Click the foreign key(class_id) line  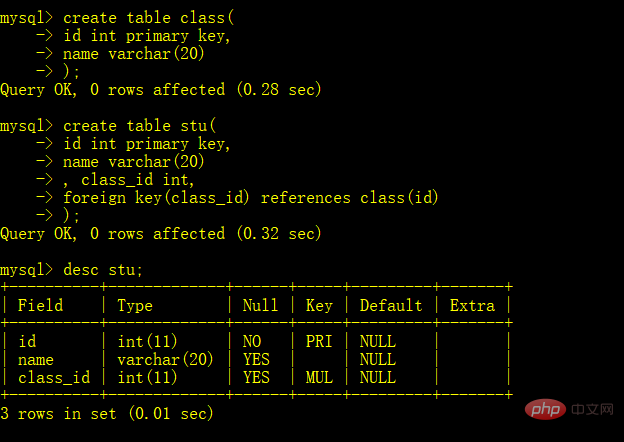(x=251, y=198)
